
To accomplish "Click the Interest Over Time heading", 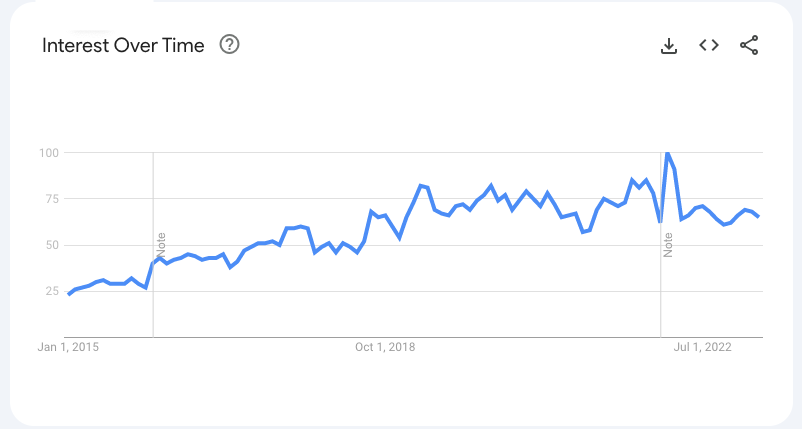I will (123, 45).
